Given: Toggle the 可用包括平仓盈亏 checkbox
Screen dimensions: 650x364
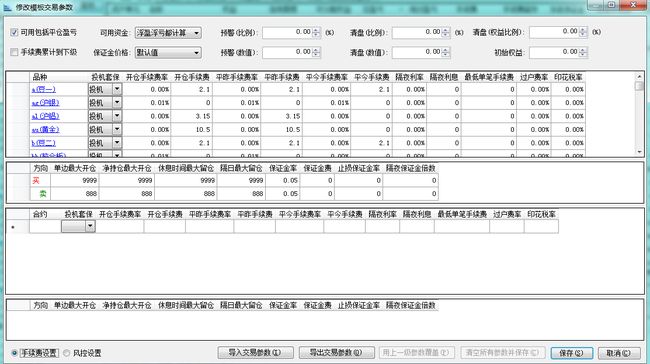Looking at the screenshot, I should coord(14,32).
